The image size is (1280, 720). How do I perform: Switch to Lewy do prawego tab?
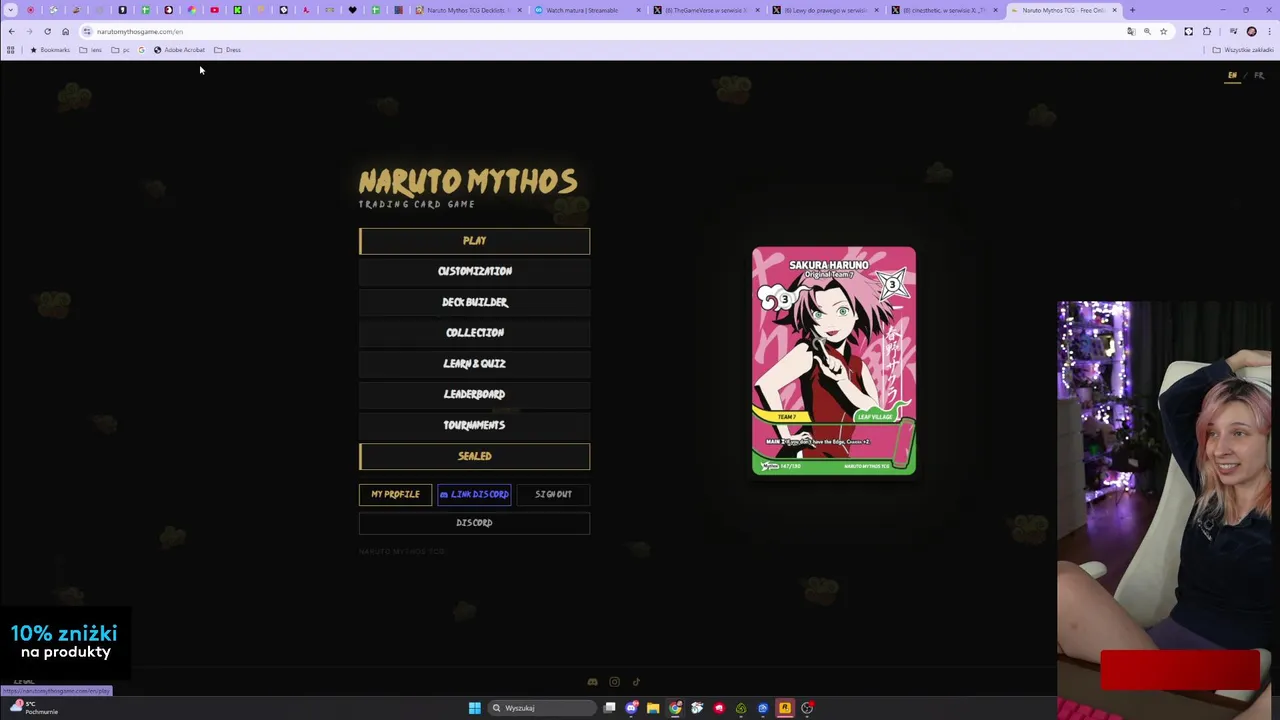coord(825,10)
